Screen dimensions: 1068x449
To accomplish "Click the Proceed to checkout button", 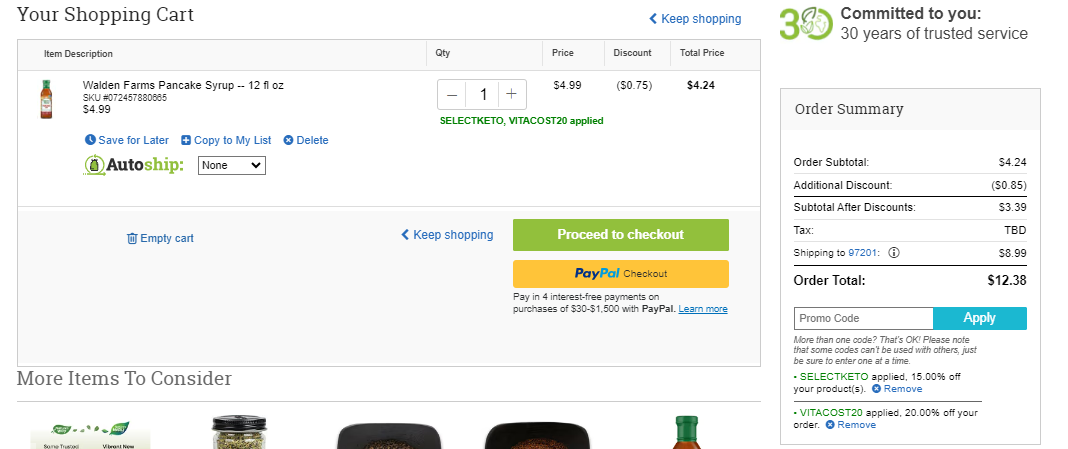I will (621, 234).
